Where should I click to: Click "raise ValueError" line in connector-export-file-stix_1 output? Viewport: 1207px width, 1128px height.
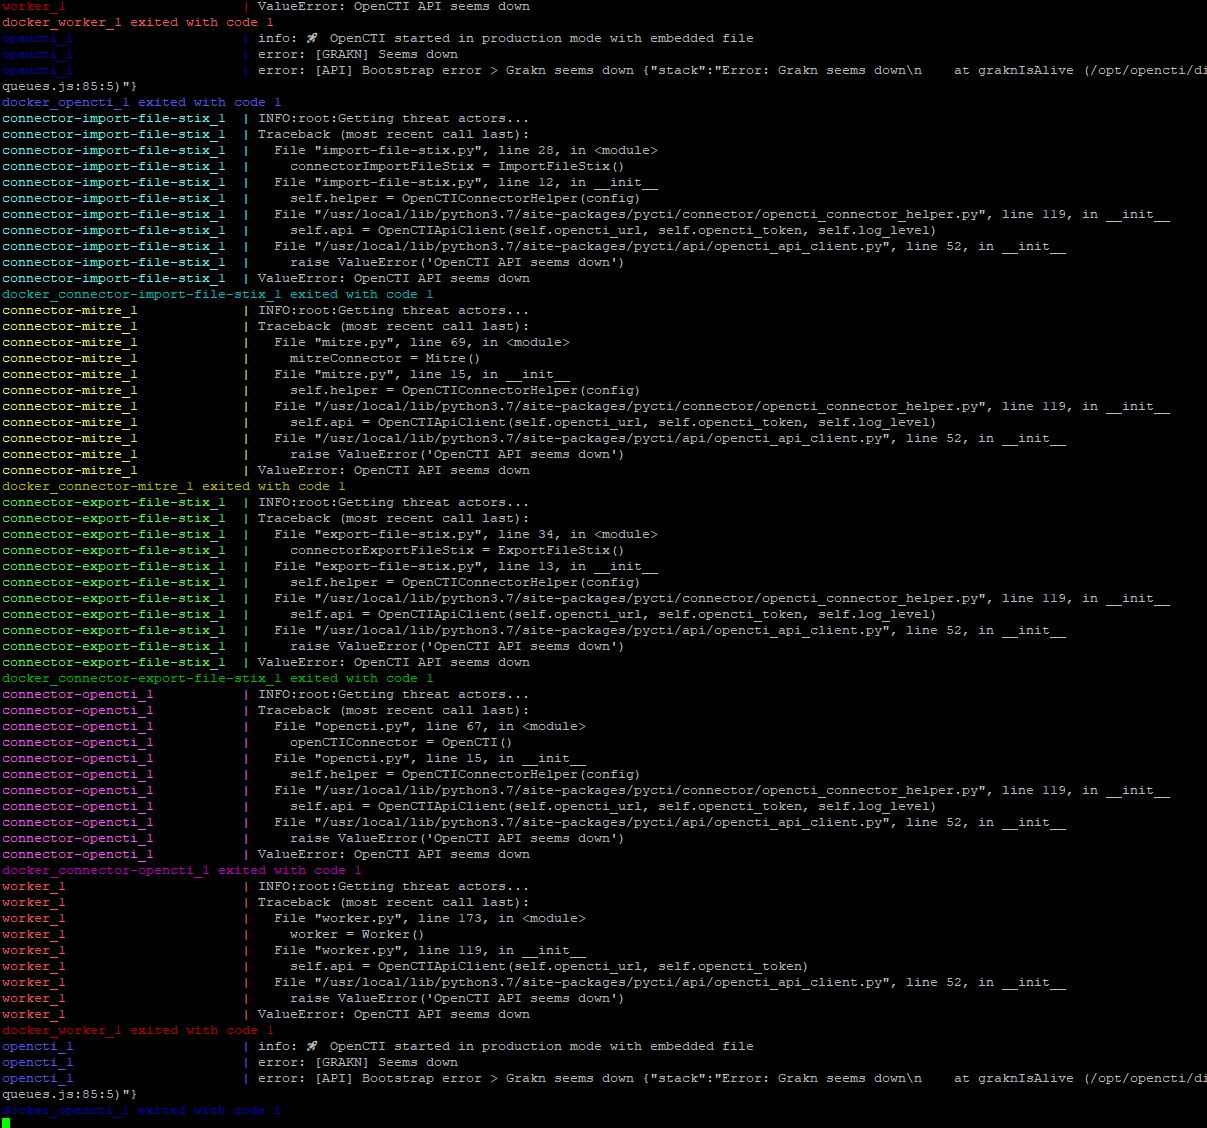click(457, 646)
